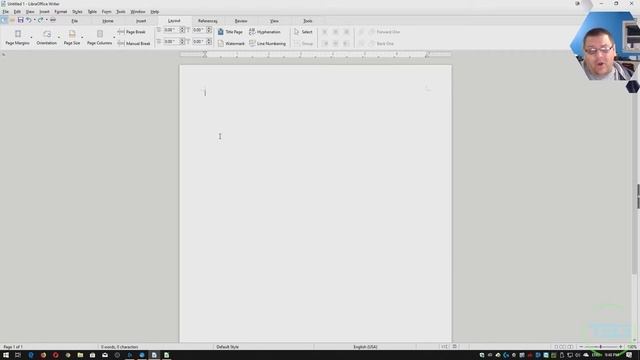Insert a Page Break

131,32
